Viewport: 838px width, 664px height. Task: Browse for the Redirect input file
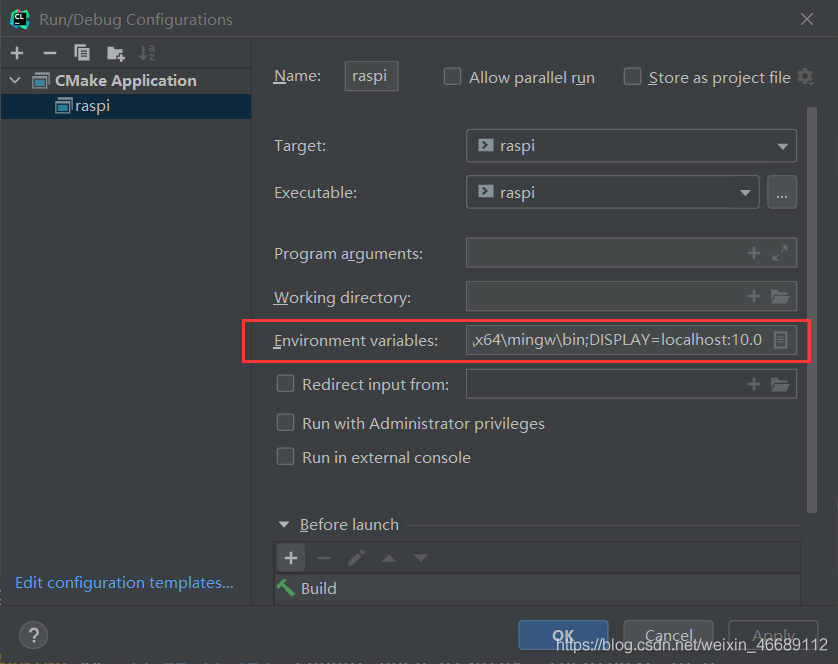[780, 384]
